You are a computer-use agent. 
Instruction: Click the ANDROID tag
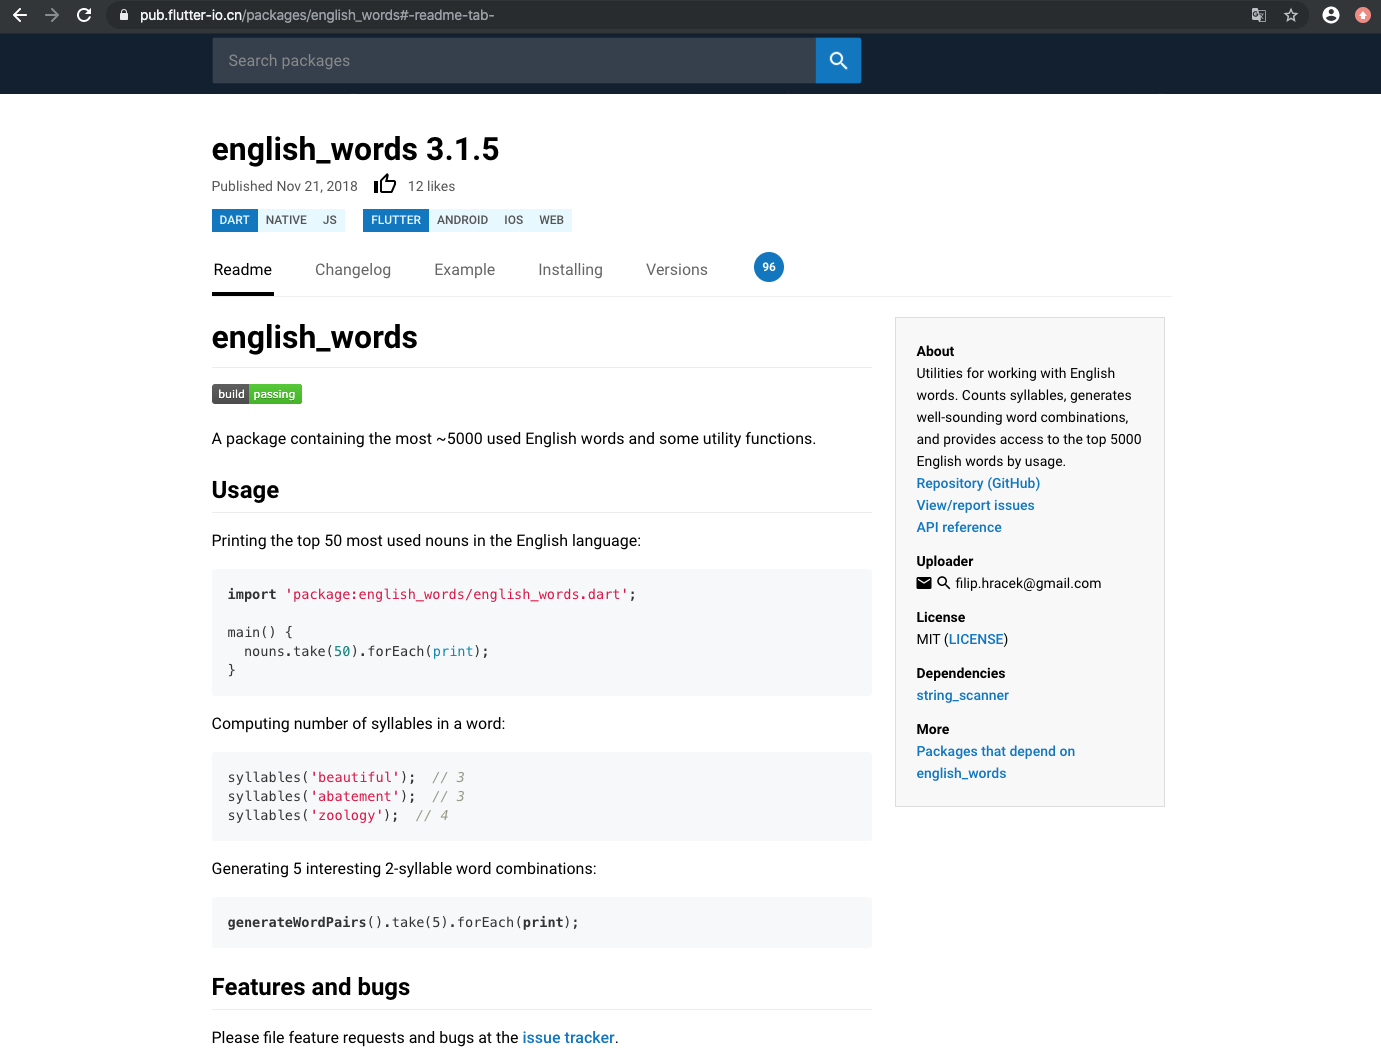click(x=463, y=220)
